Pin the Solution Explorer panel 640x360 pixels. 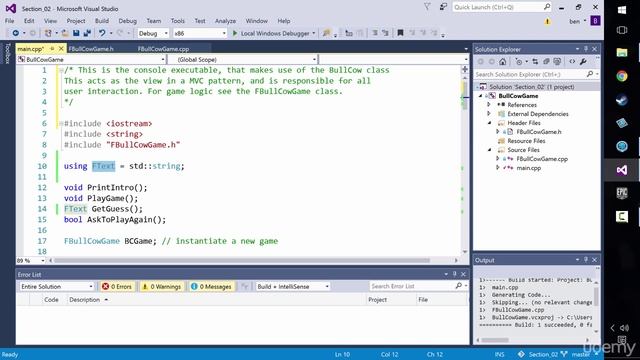(x=586, y=49)
